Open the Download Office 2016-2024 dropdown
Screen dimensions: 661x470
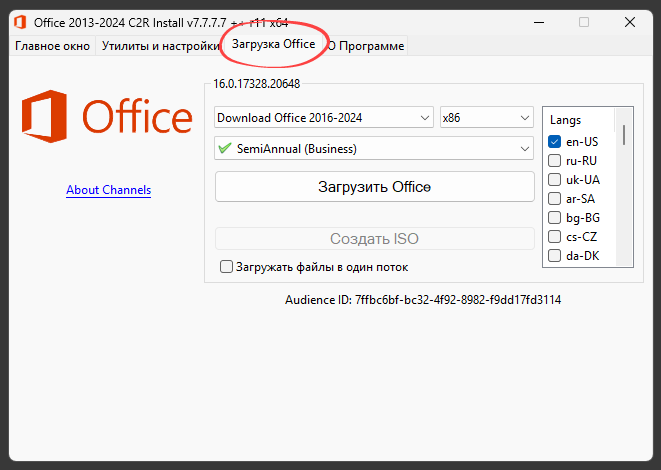click(x=324, y=118)
